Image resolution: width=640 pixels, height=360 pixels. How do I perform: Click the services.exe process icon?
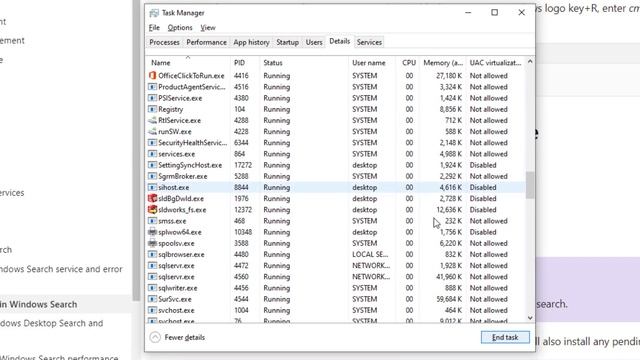pyautogui.click(x=152, y=154)
